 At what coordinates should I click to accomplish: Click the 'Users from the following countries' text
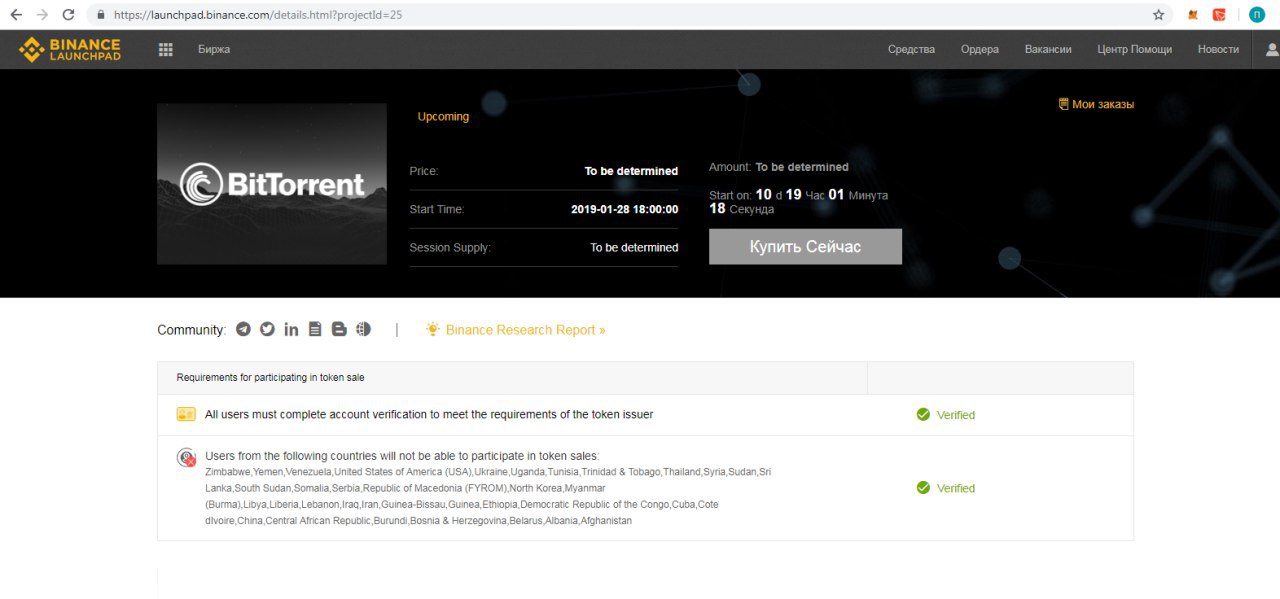click(x=402, y=456)
